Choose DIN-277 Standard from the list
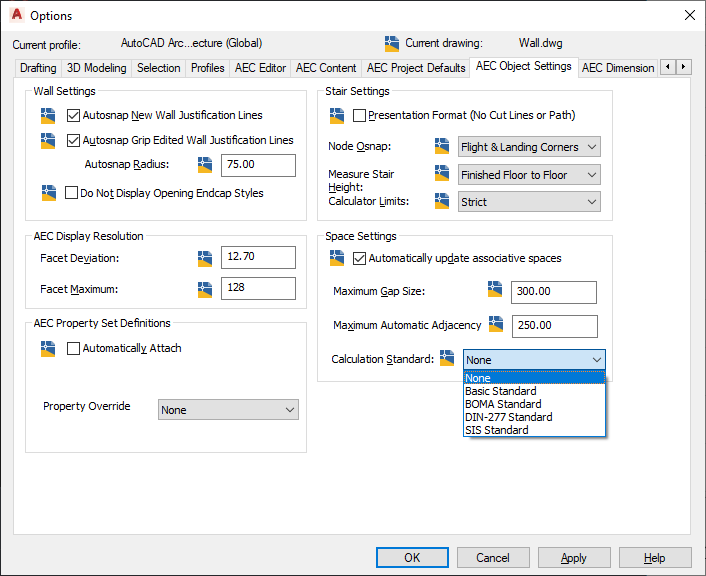706x576 pixels. 534,417
